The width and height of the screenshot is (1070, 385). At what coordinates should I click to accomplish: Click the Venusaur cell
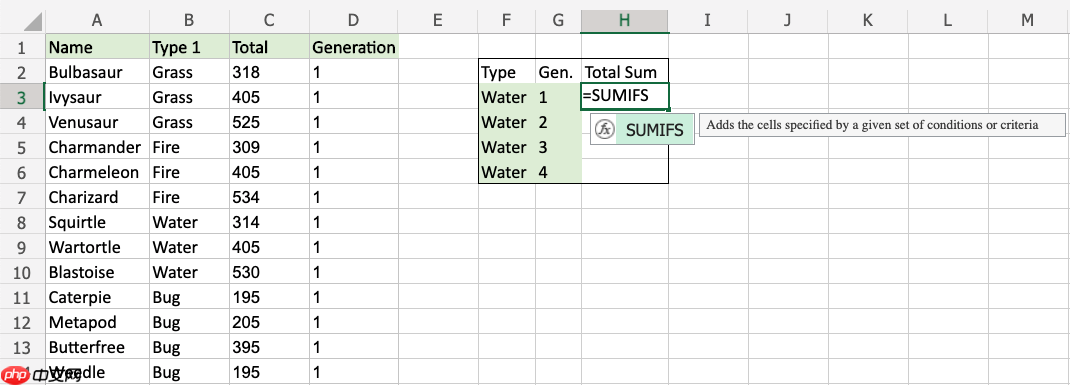click(x=97, y=122)
